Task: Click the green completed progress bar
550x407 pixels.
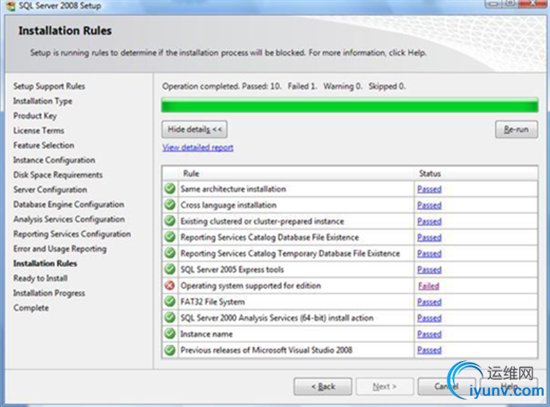Action: coord(349,106)
